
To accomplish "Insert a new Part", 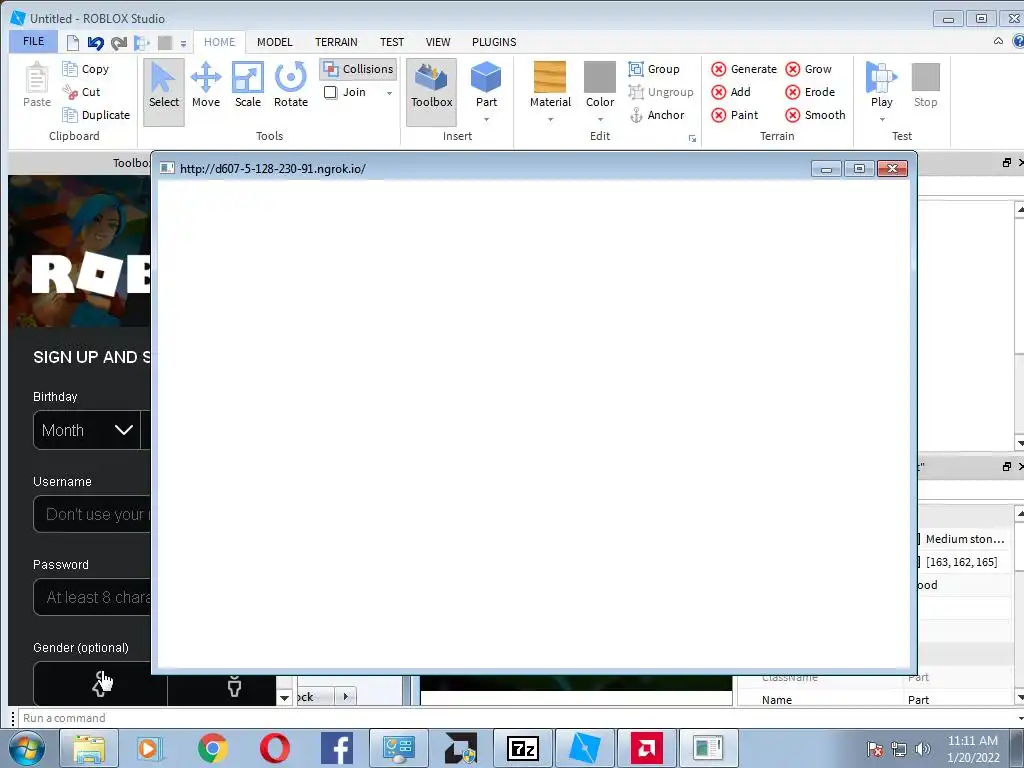I will (486, 84).
